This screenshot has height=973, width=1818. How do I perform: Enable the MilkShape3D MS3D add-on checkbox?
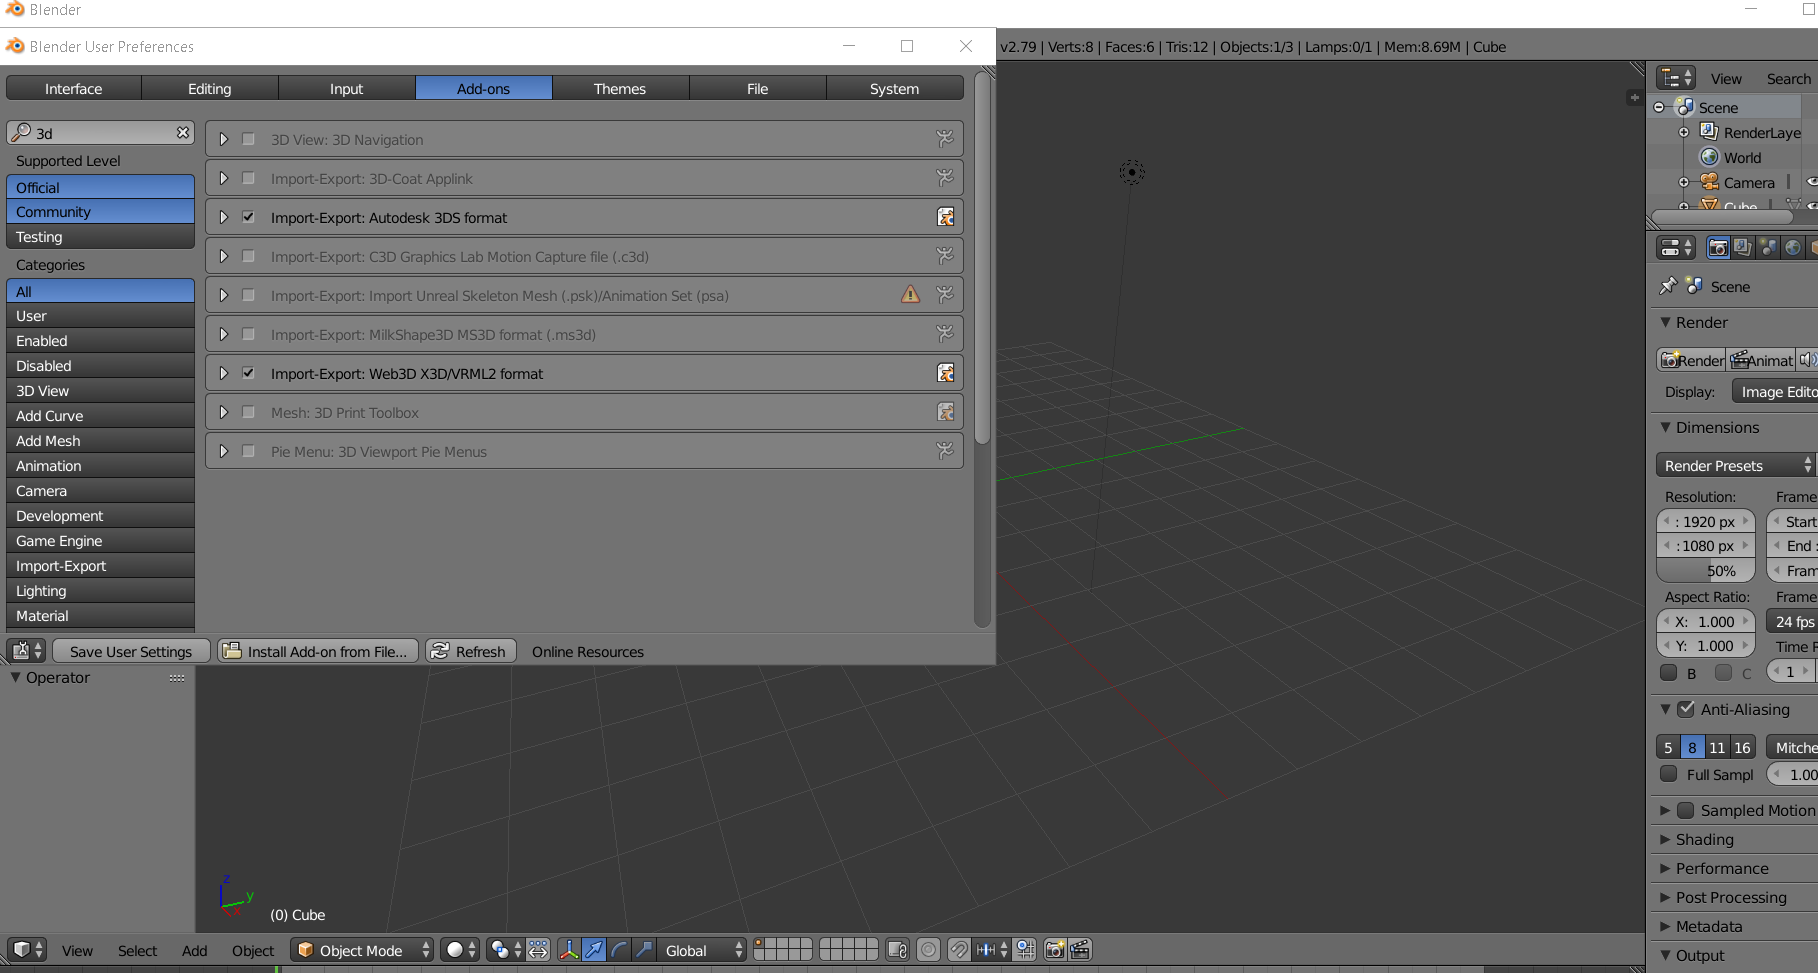click(248, 334)
